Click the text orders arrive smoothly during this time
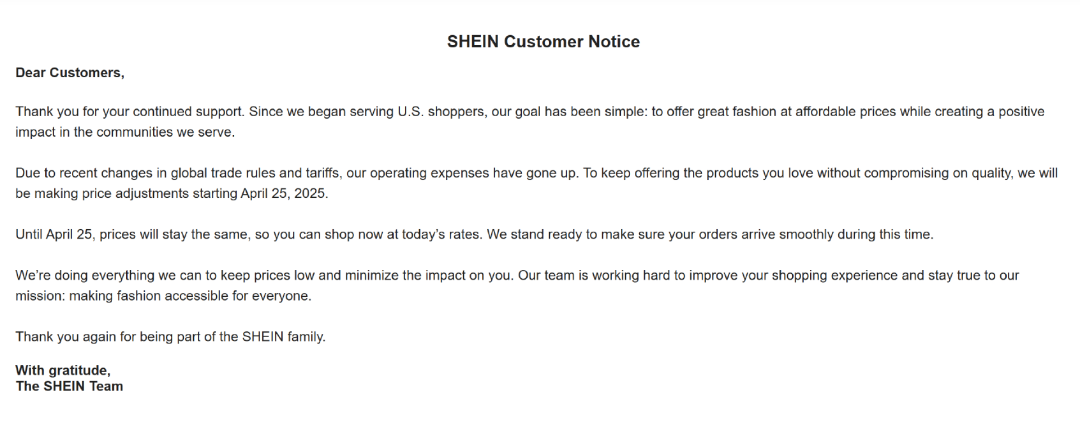This screenshot has width=1080, height=427. [816, 234]
